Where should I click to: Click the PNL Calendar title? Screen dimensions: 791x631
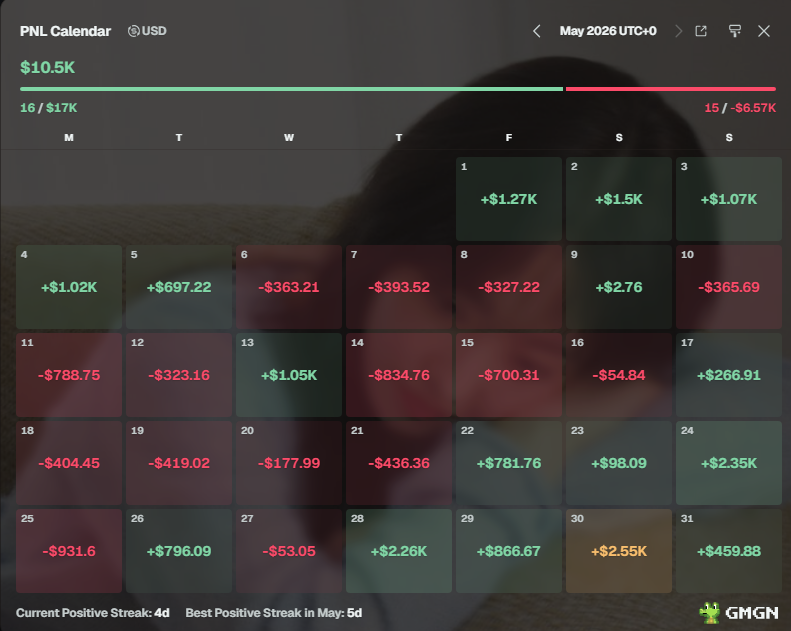pos(65,31)
